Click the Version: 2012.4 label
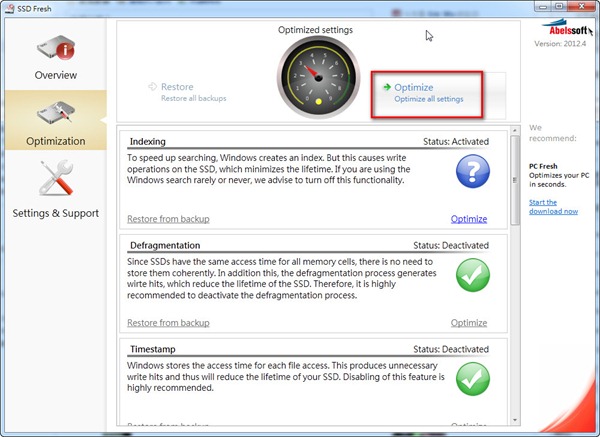 click(x=560, y=44)
